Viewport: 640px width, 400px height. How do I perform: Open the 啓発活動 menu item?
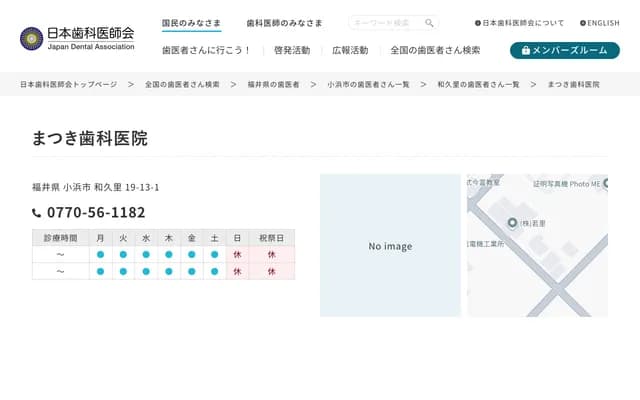coord(291,50)
